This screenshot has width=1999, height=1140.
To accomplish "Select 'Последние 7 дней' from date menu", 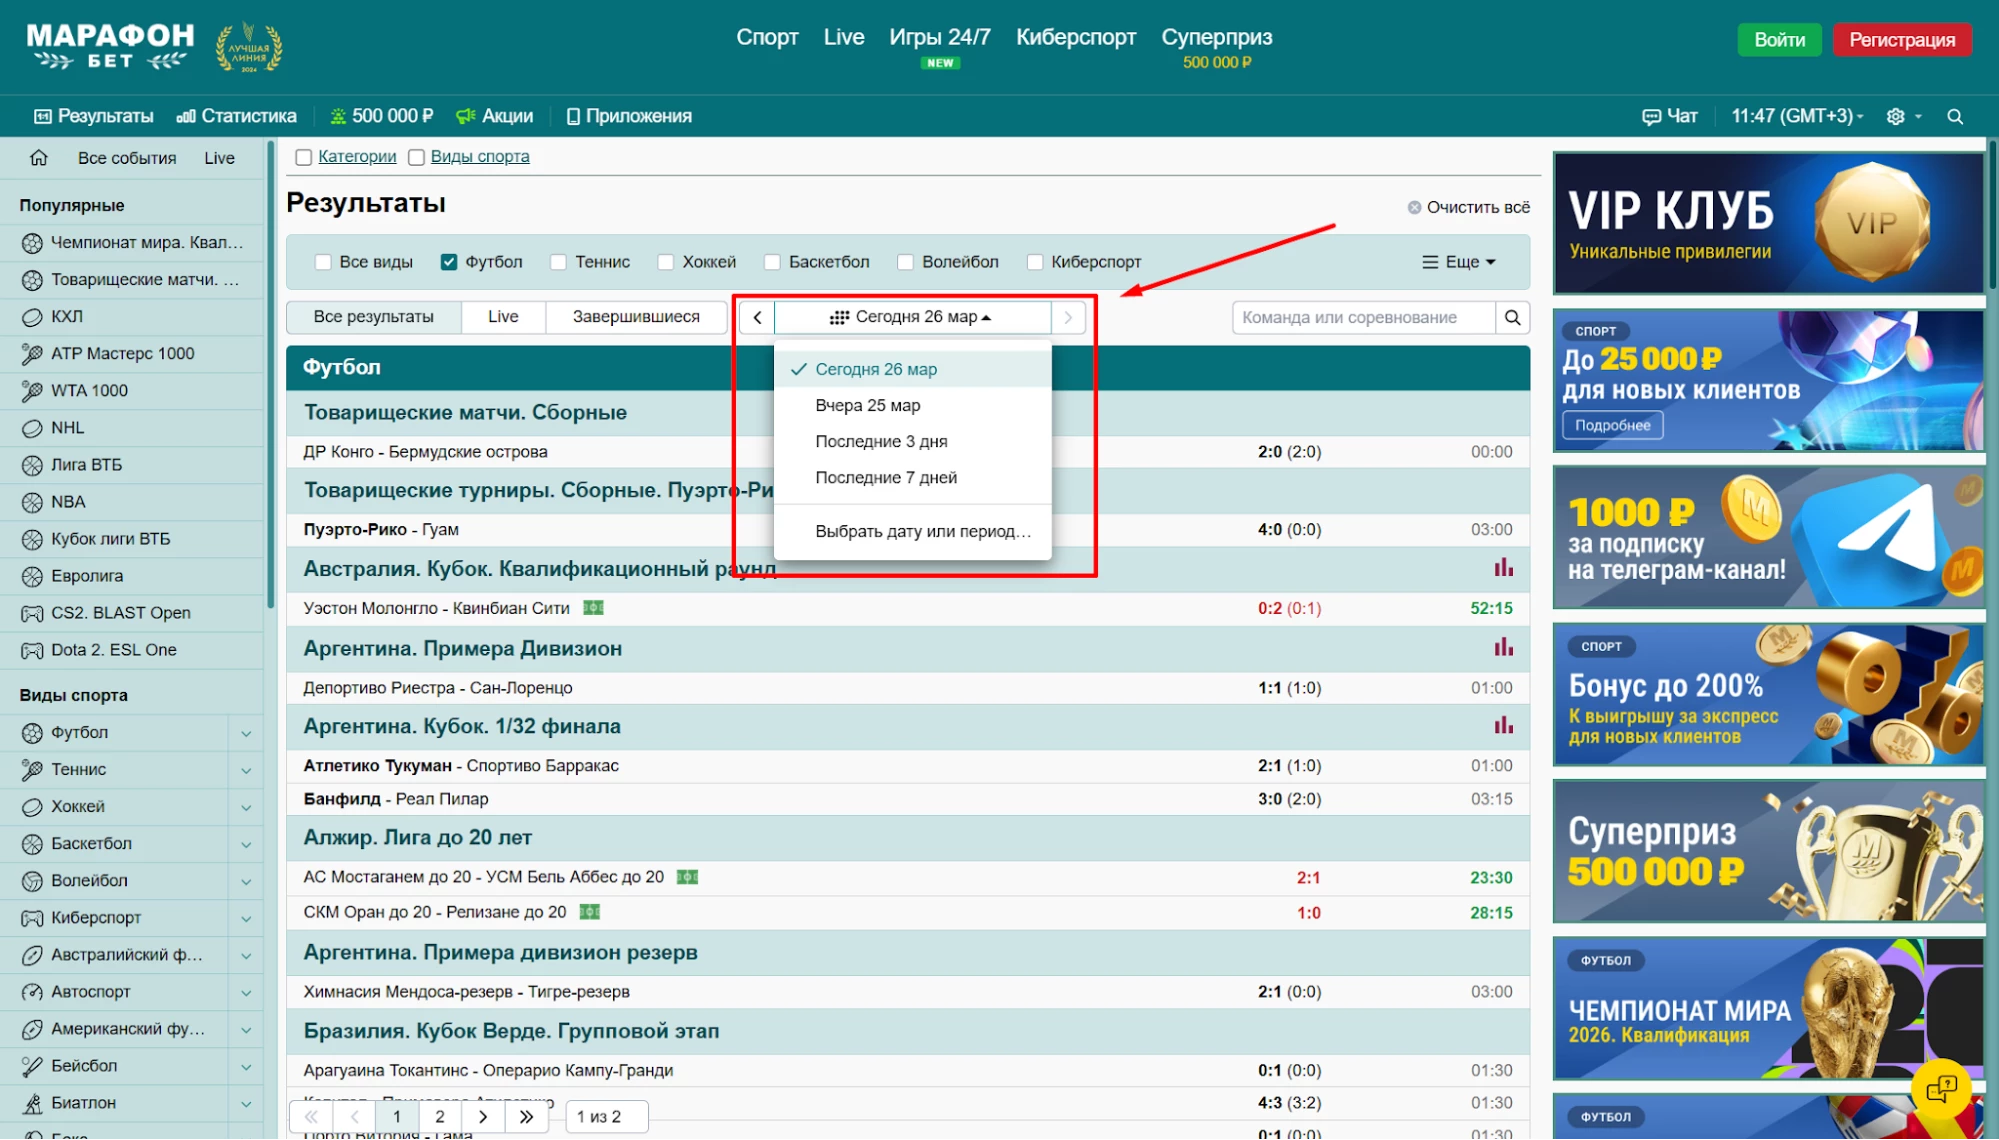I will pos(912,478).
